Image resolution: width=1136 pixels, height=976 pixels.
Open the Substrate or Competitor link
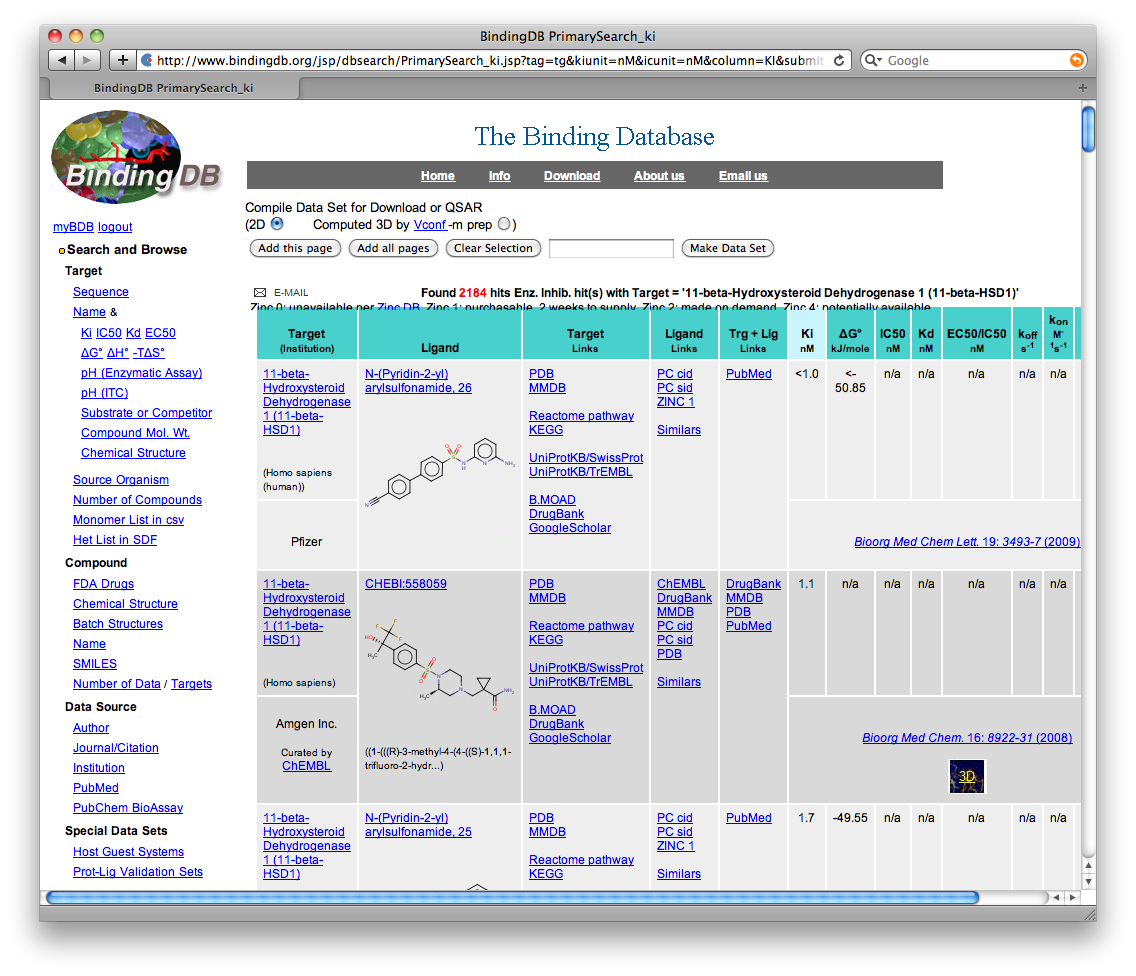point(146,412)
